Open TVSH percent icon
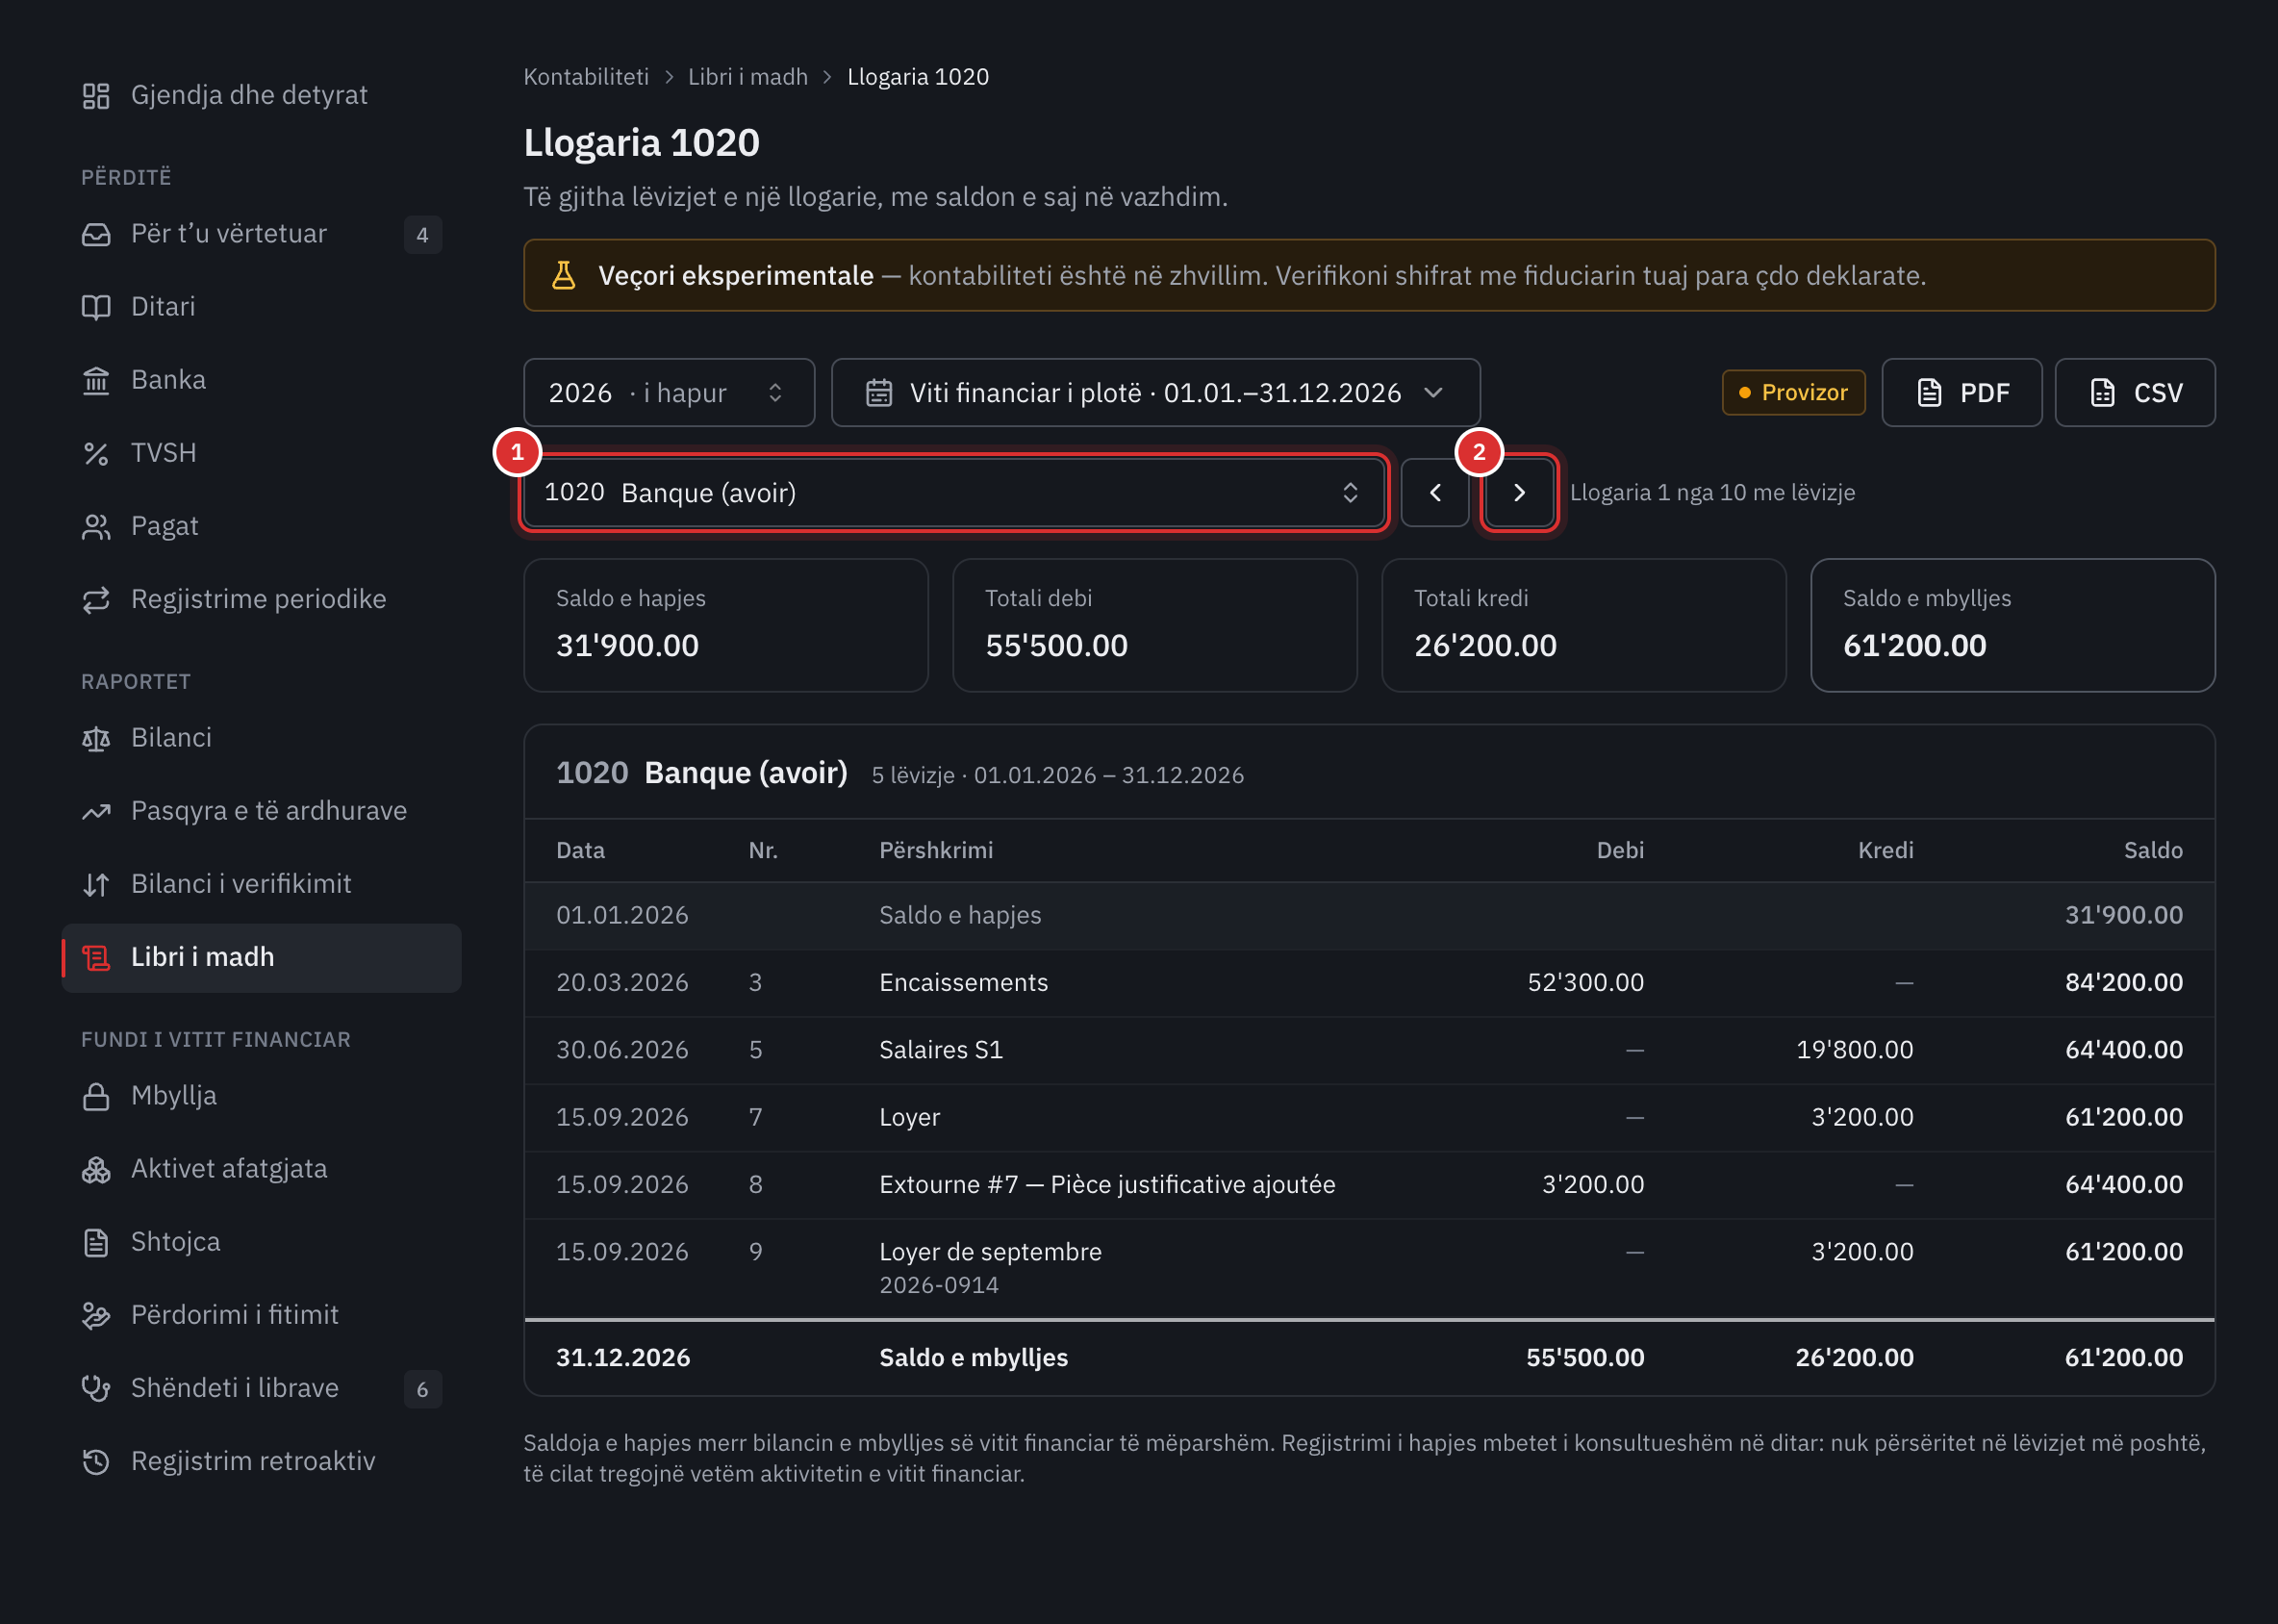 pyautogui.click(x=96, y=453)
